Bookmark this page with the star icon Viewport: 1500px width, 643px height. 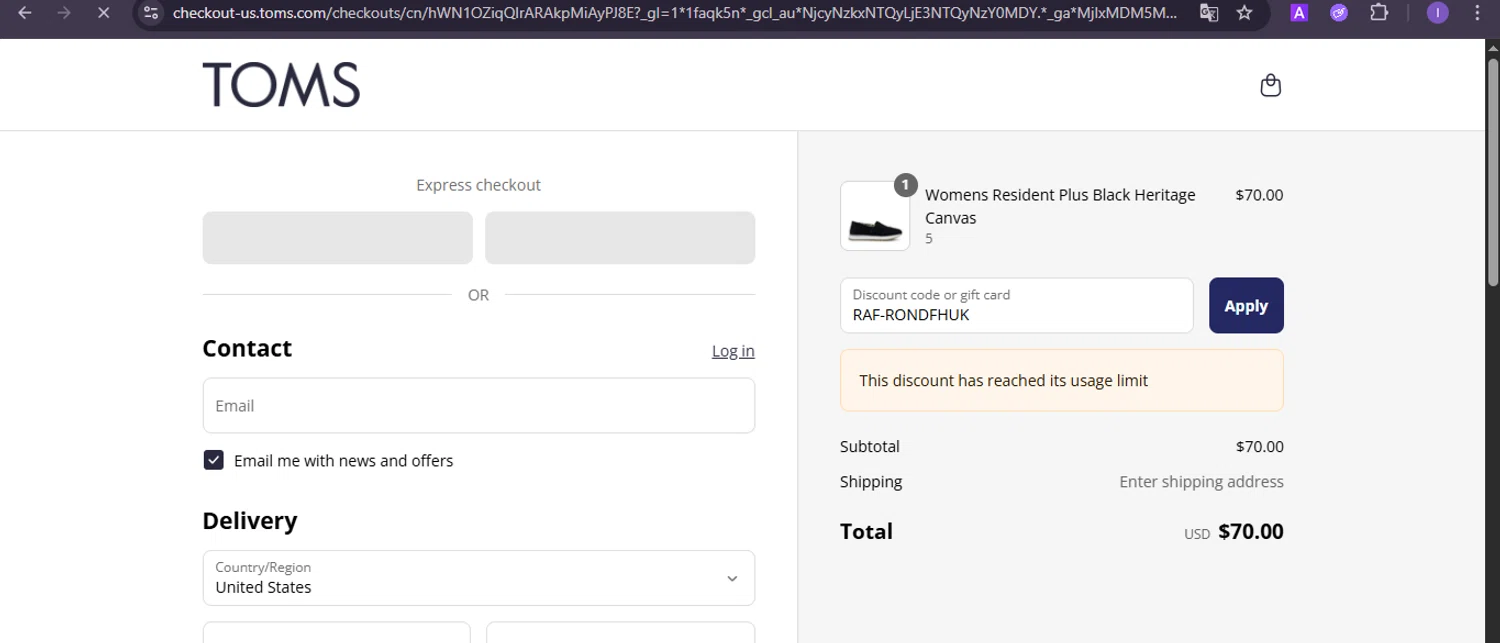click(1244, 13)
